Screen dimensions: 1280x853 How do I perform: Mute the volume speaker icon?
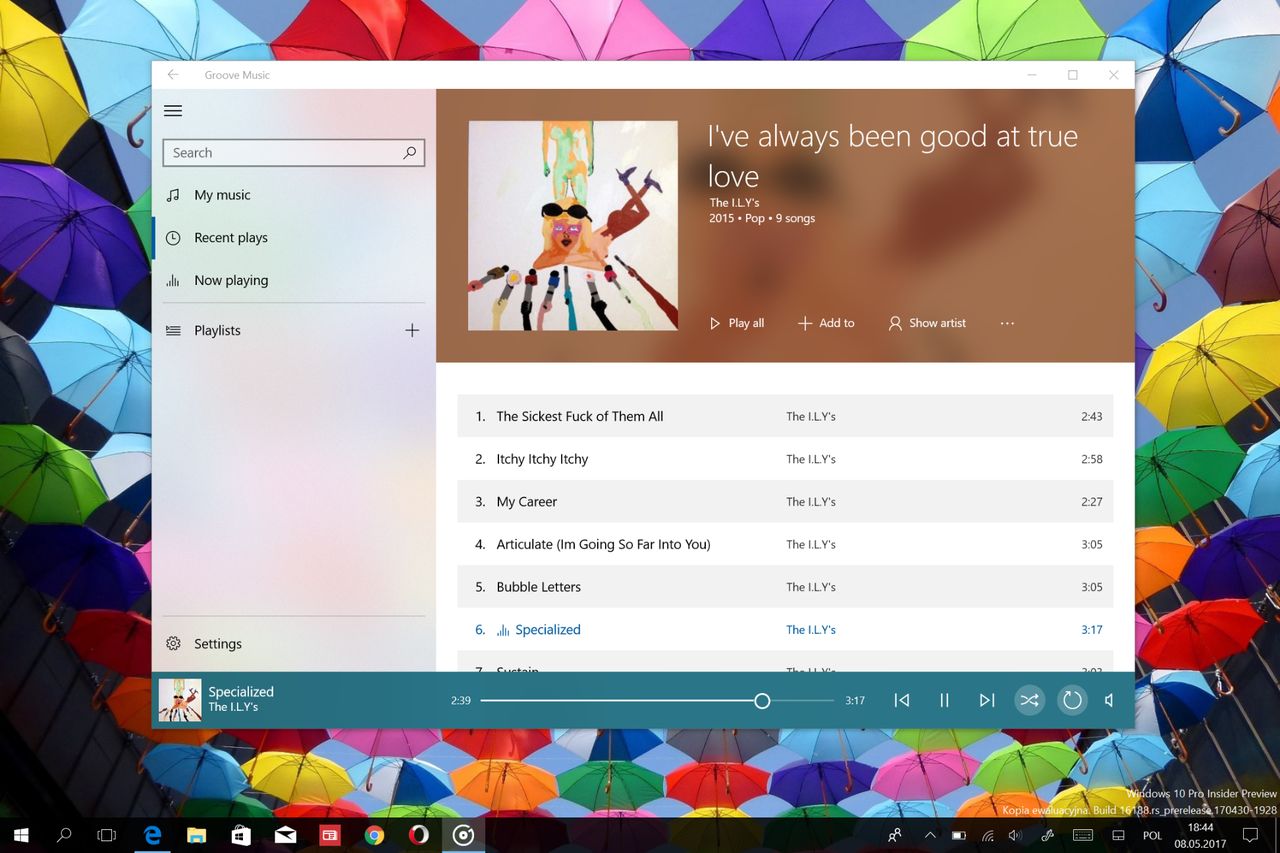1109,700
